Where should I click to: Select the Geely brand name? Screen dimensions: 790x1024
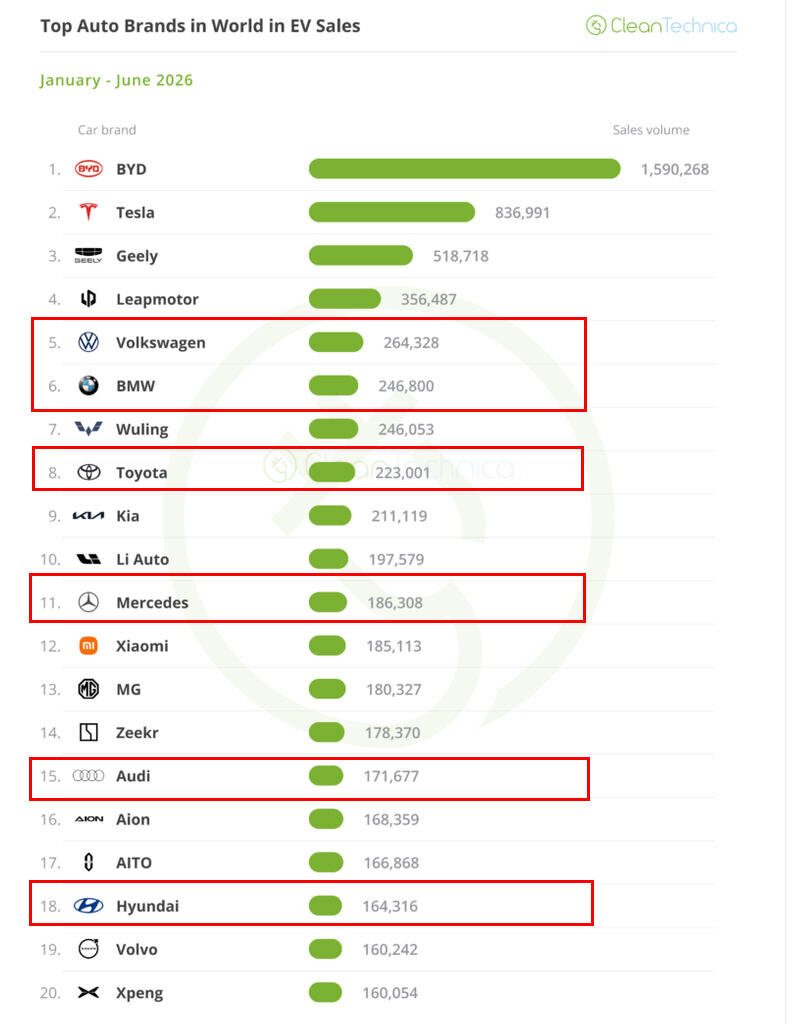click(x=137, y=256)
